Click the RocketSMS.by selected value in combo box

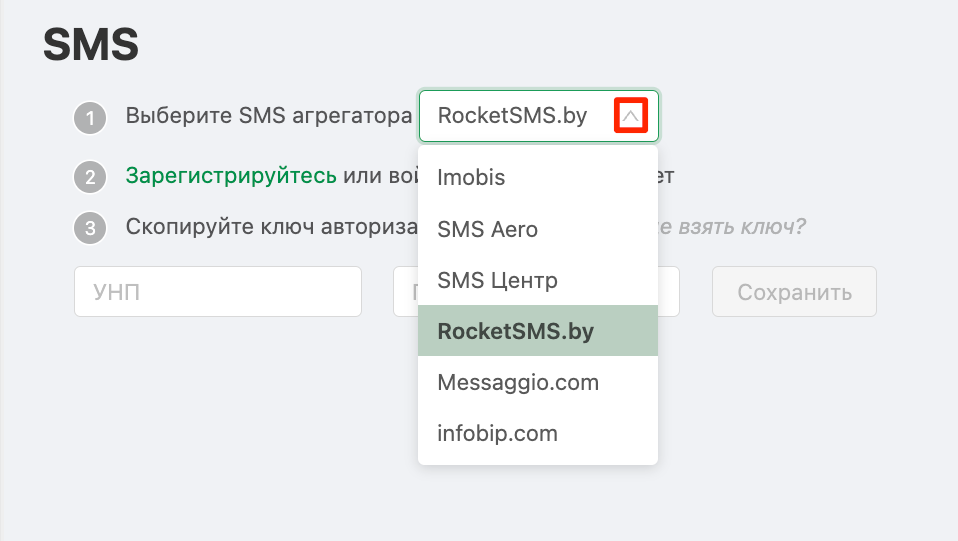point(512,116)
